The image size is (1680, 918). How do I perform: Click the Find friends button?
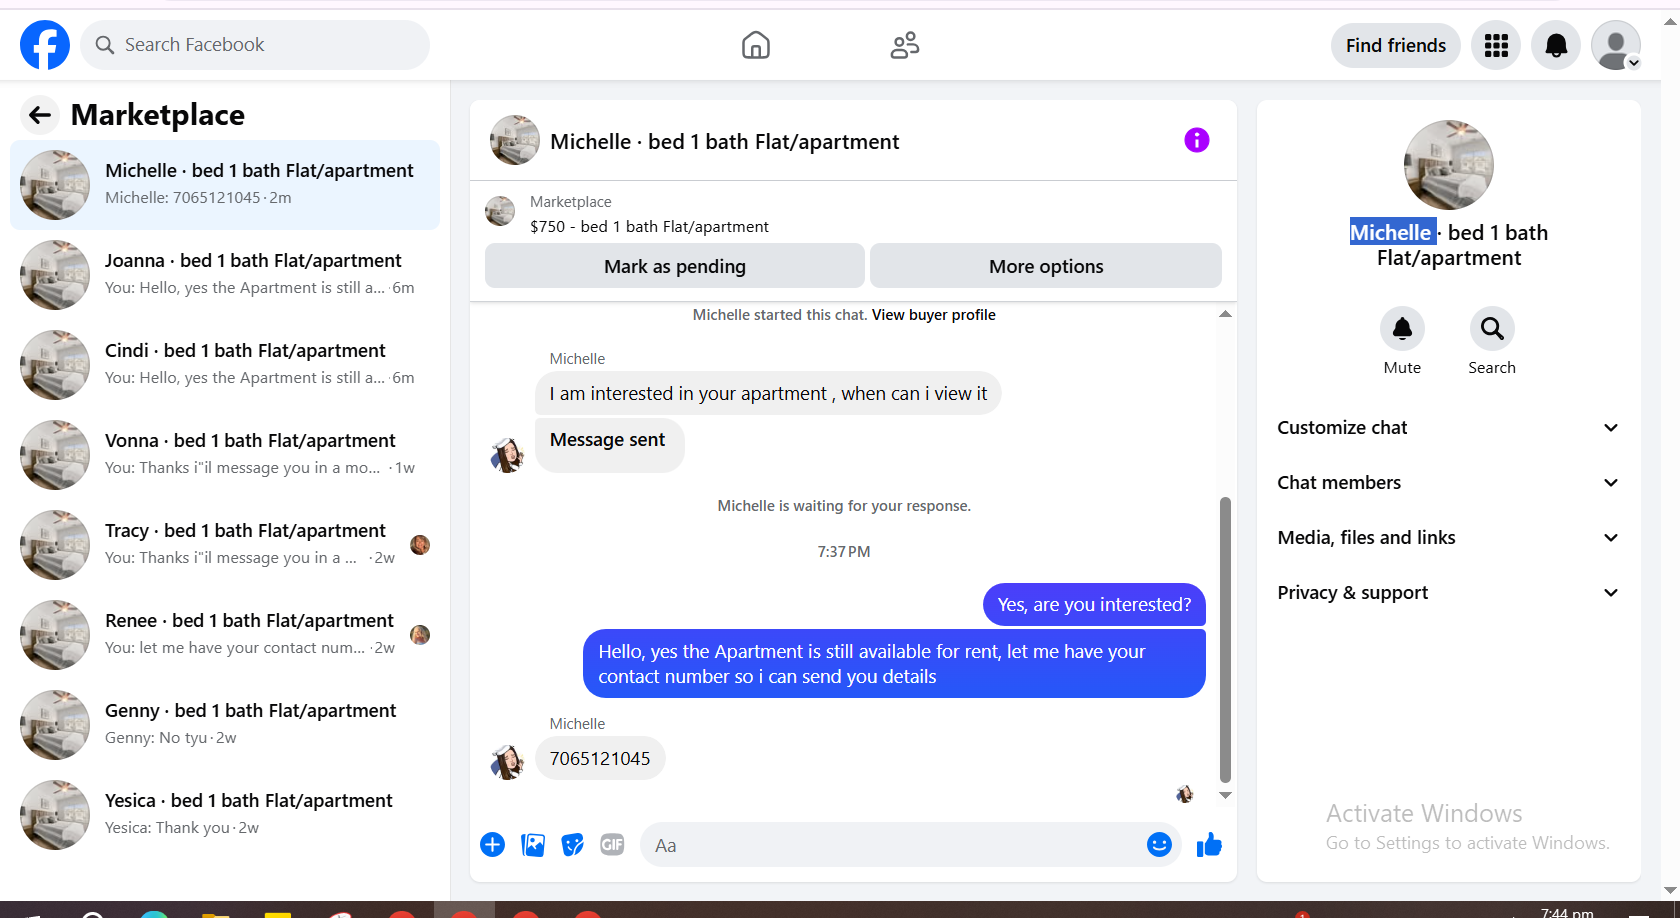[x=1396, y=45]
